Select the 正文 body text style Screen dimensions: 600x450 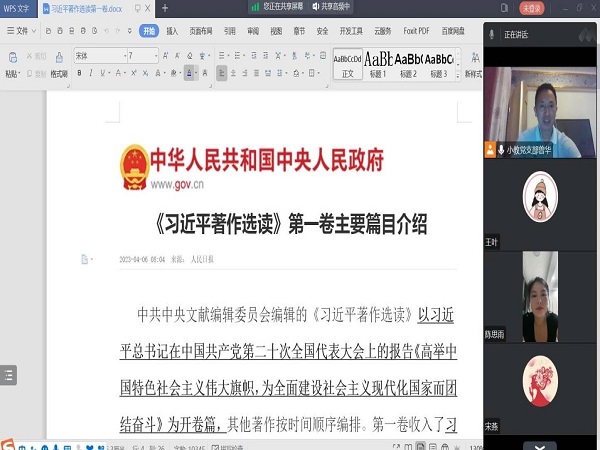coord(348,64)
